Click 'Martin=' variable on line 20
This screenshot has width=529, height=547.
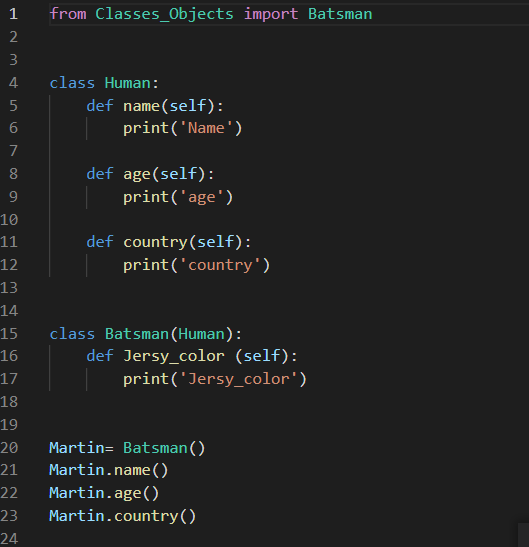81,448
